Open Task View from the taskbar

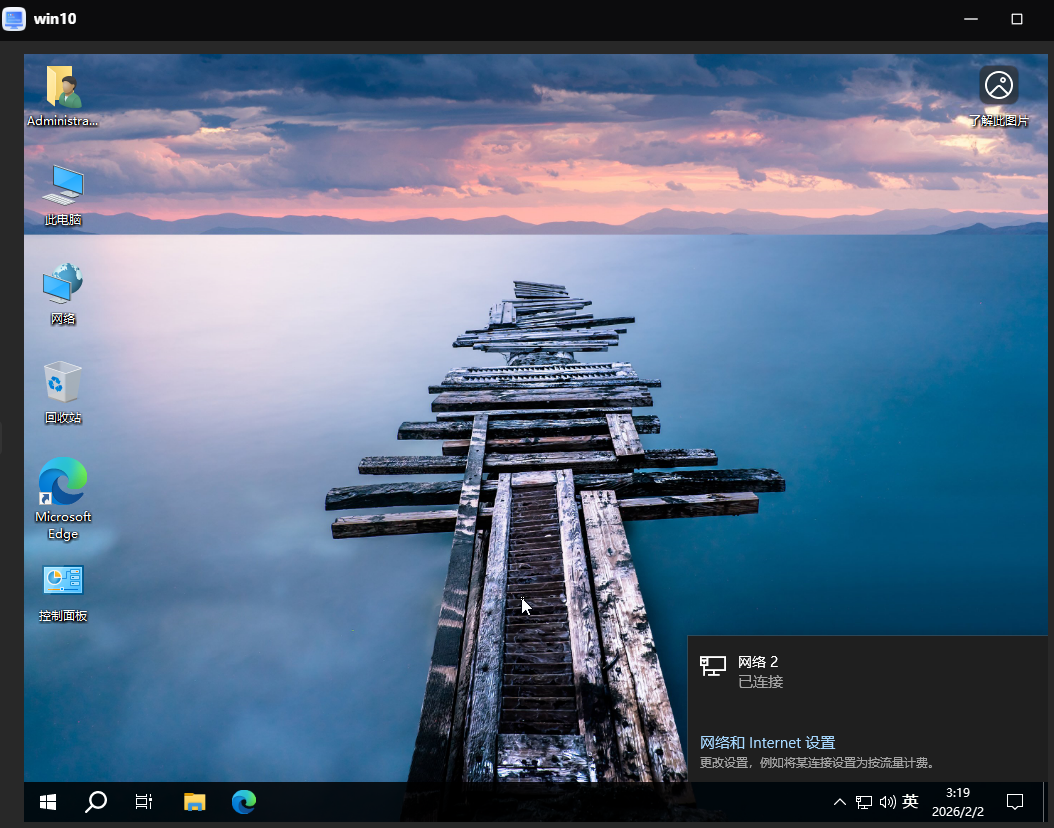point(144,801)
